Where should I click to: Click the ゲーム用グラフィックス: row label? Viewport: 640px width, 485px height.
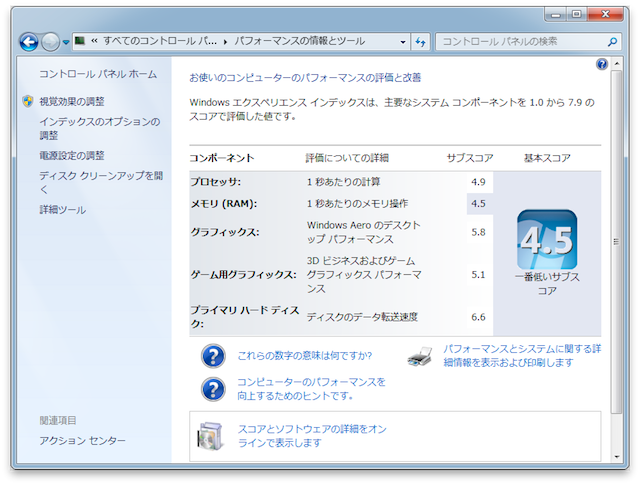(x=243, y=275)
